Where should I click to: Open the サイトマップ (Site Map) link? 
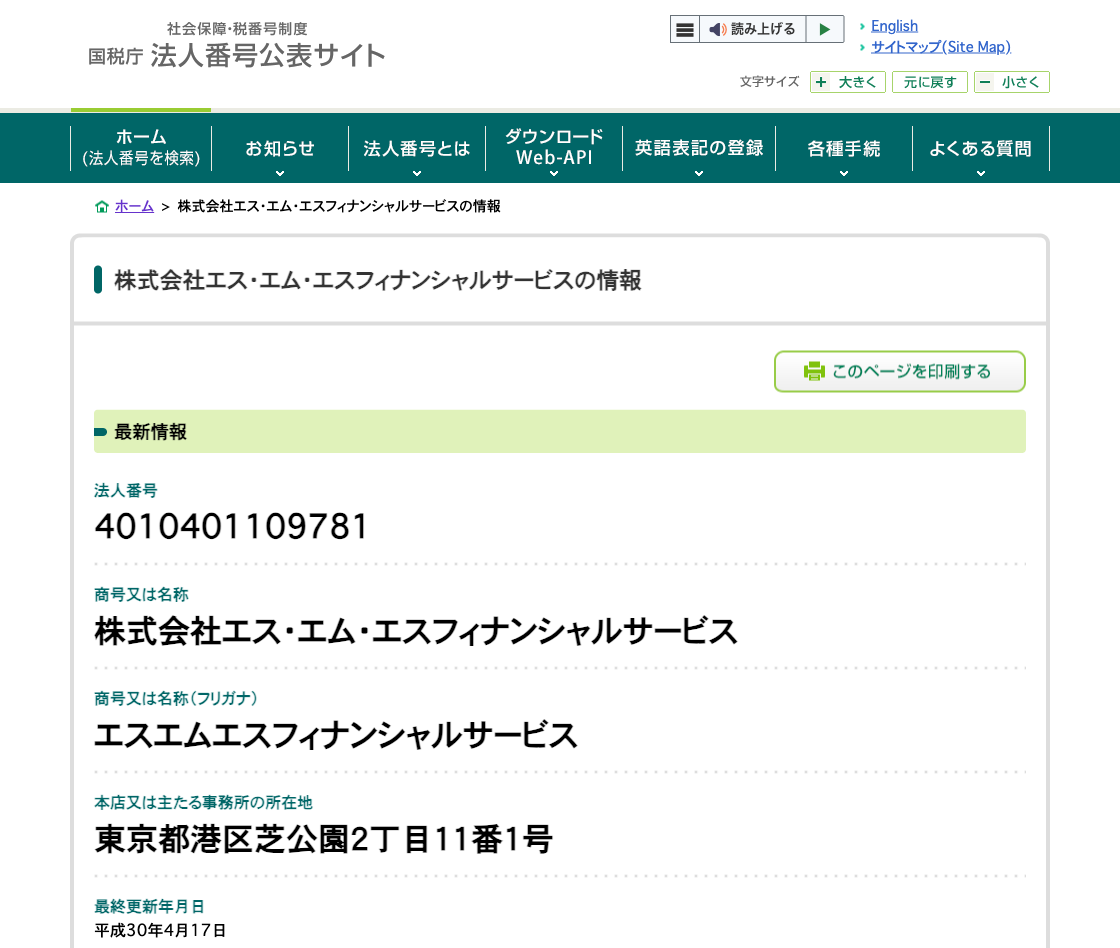(x=941, y=47)
